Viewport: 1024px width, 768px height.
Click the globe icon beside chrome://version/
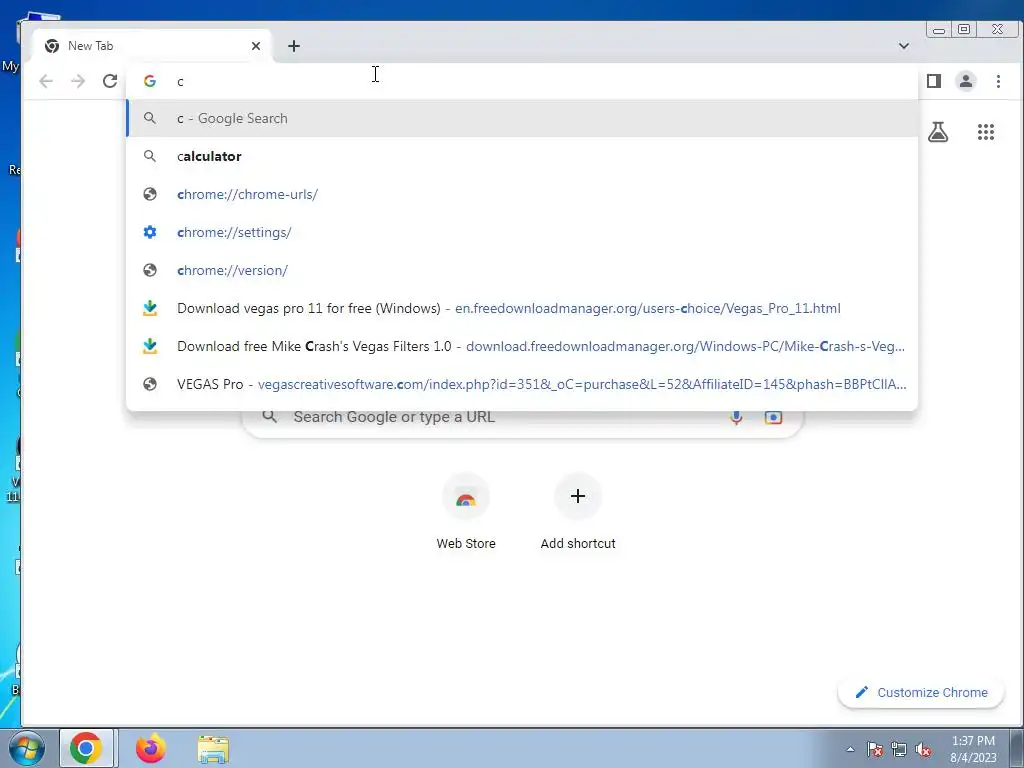150,270
